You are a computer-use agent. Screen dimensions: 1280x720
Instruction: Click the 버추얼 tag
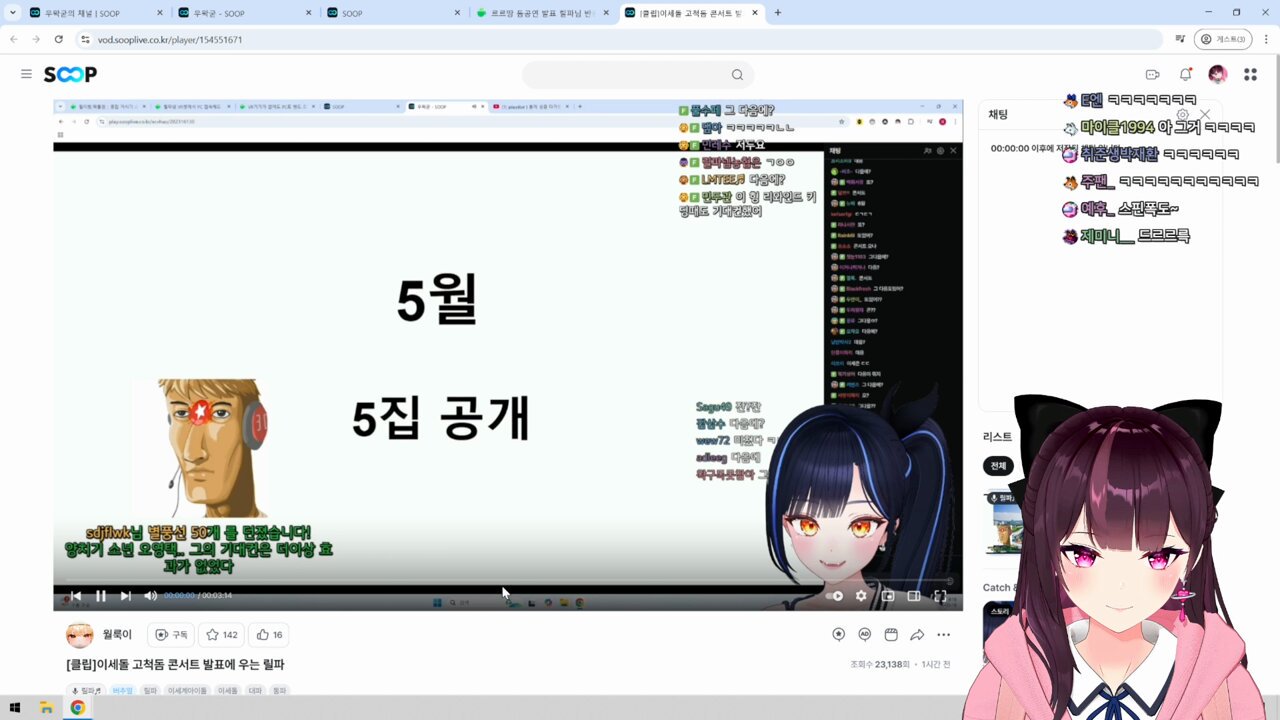point(123,691)
